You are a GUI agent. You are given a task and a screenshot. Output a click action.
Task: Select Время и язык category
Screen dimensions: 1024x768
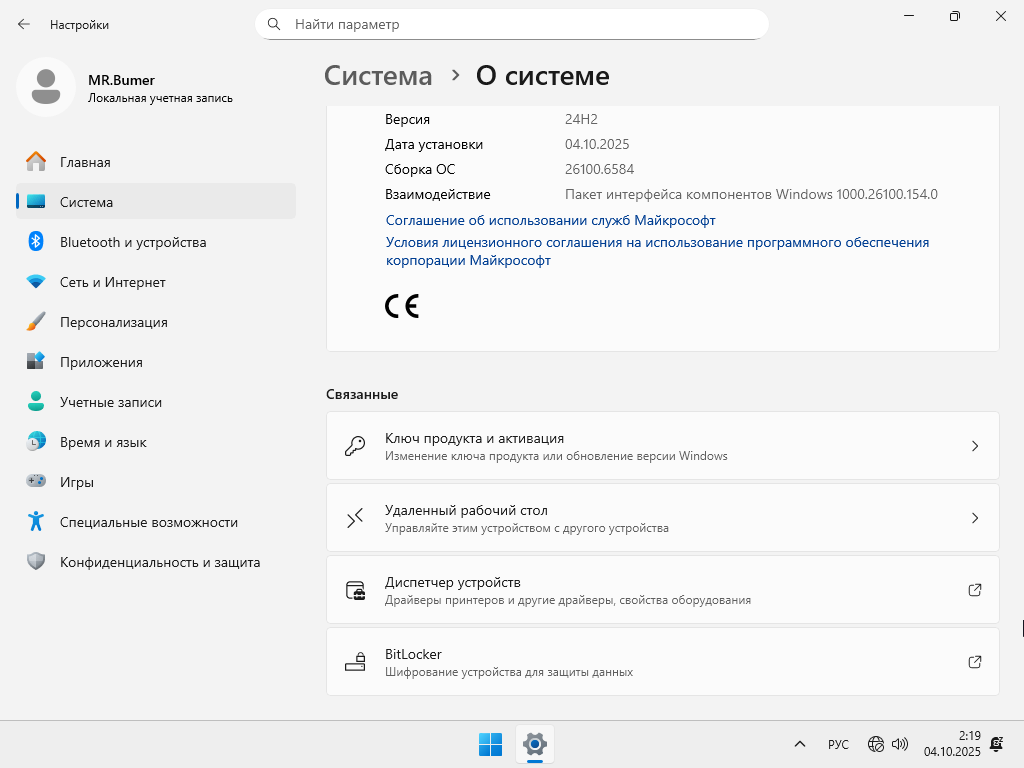103,442
